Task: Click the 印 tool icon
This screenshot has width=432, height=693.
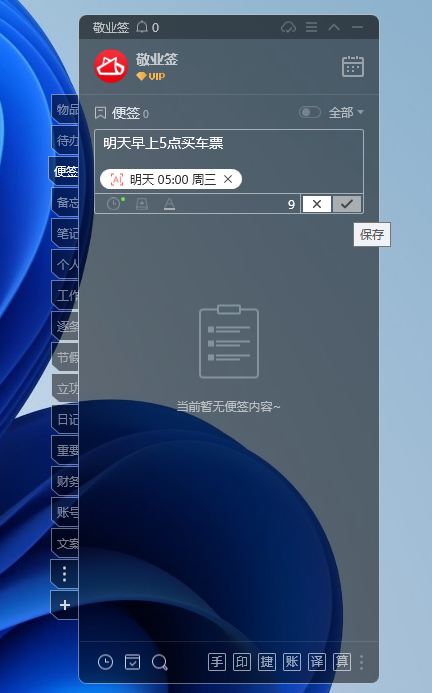Action: point(242,662)
